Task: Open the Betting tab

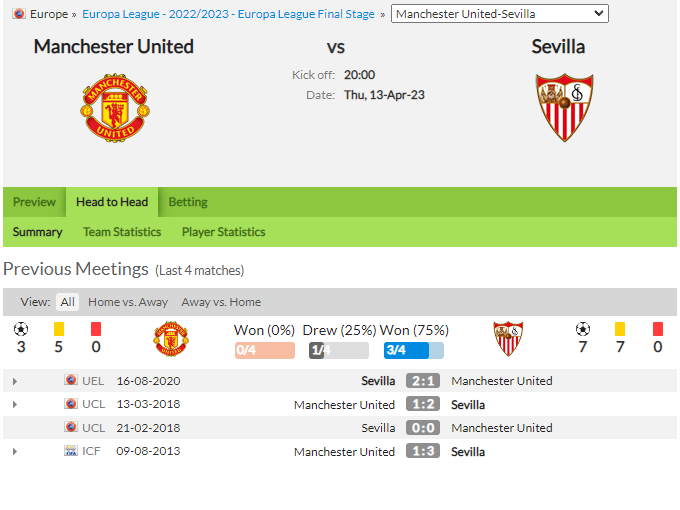Action: 188,202
